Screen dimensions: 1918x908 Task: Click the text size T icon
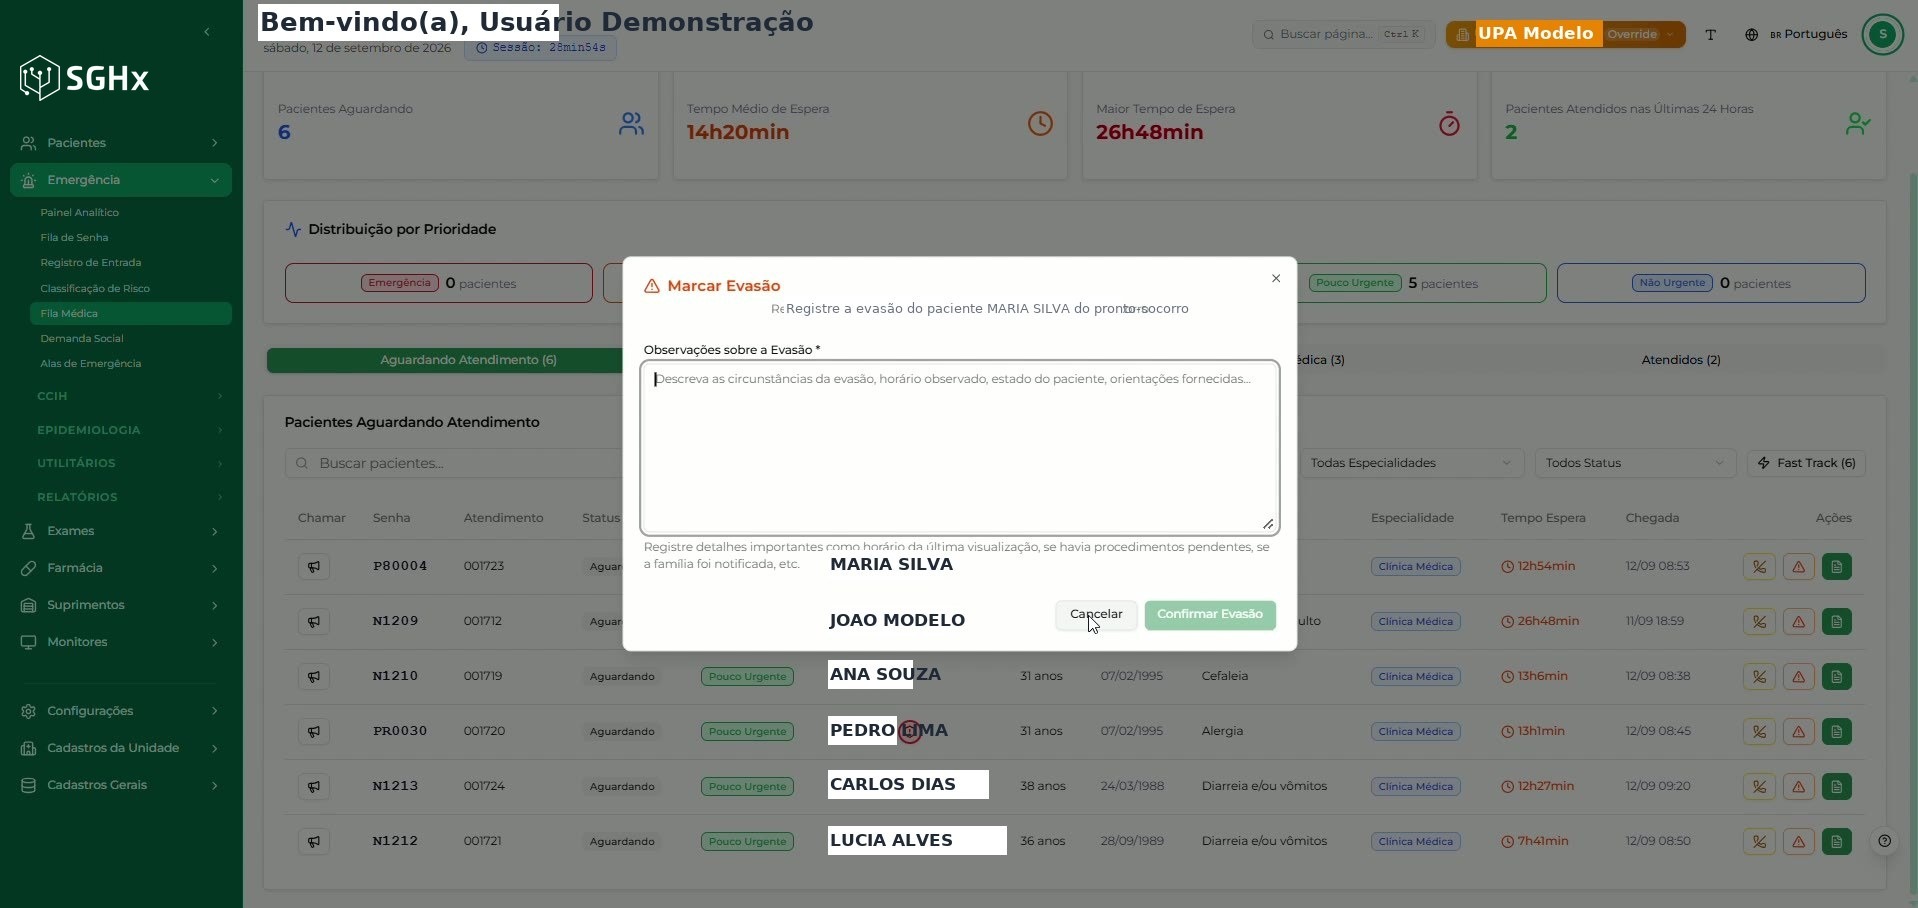1710,34
